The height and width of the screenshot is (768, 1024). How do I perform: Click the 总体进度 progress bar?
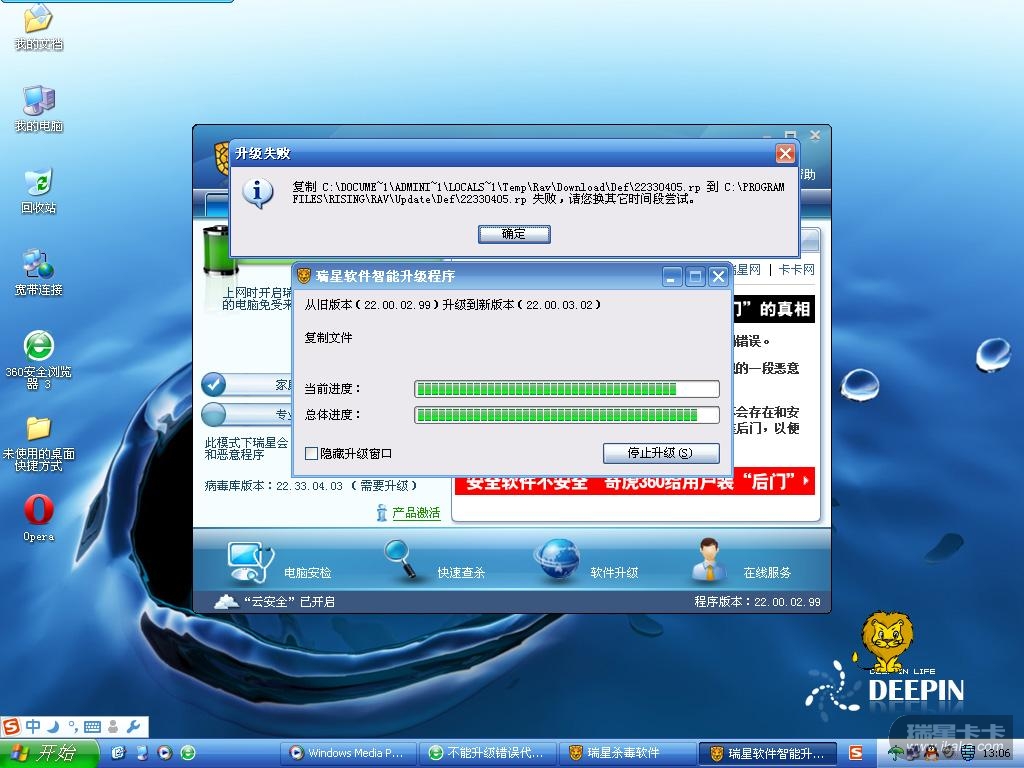[567, 415]
